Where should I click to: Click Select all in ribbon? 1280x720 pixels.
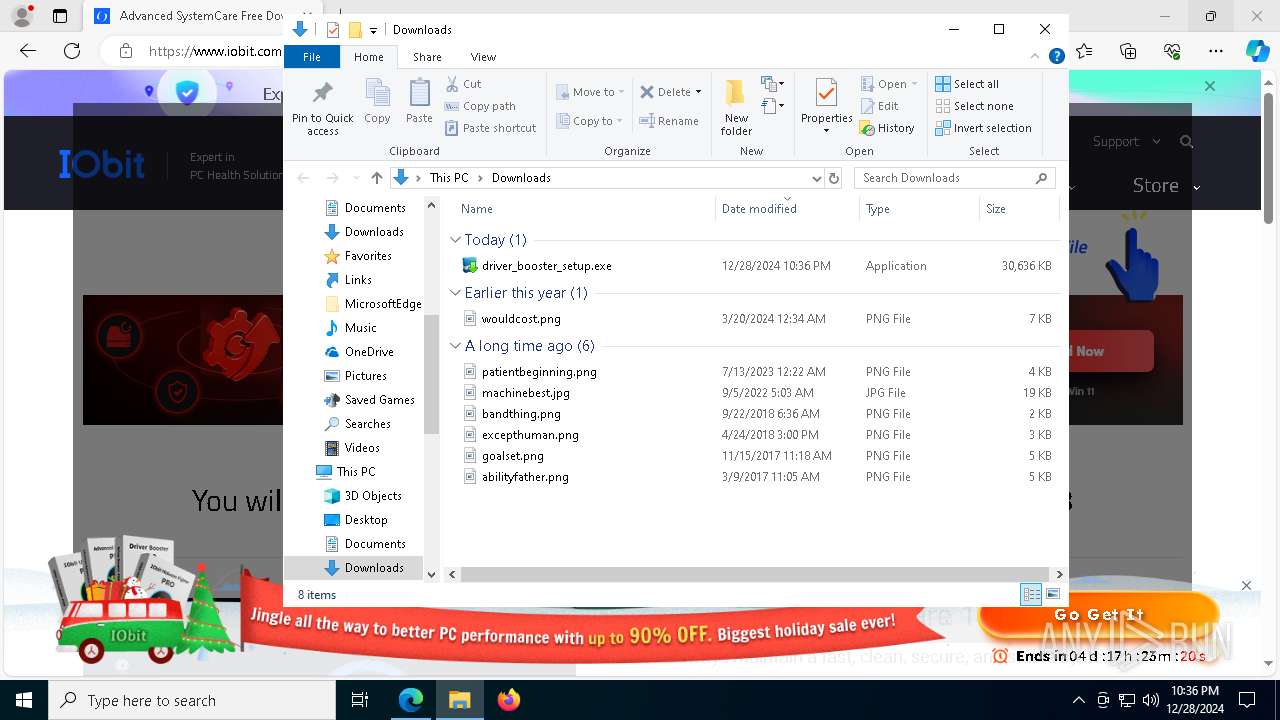tap(967, 84)
